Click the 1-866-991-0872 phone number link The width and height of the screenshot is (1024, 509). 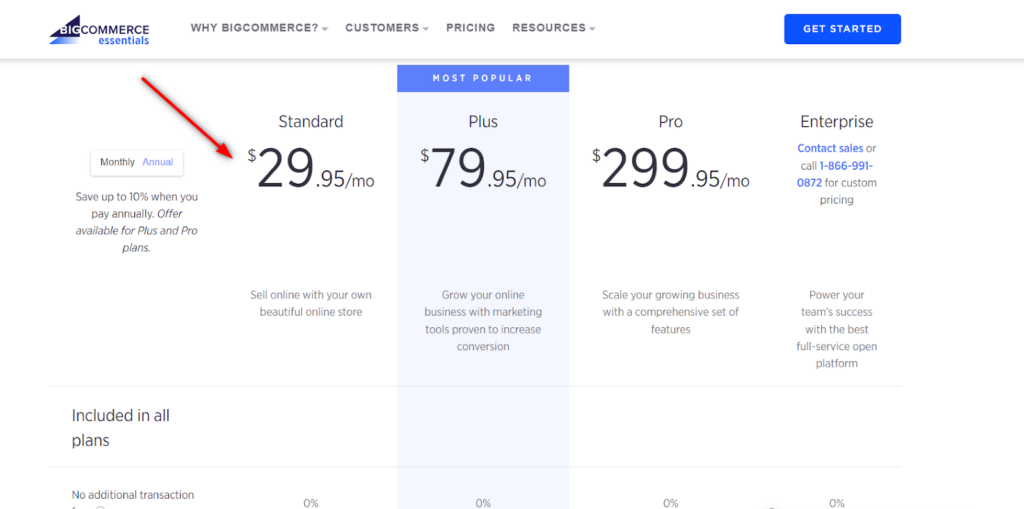pyautogui.click(x=835, y=174)
